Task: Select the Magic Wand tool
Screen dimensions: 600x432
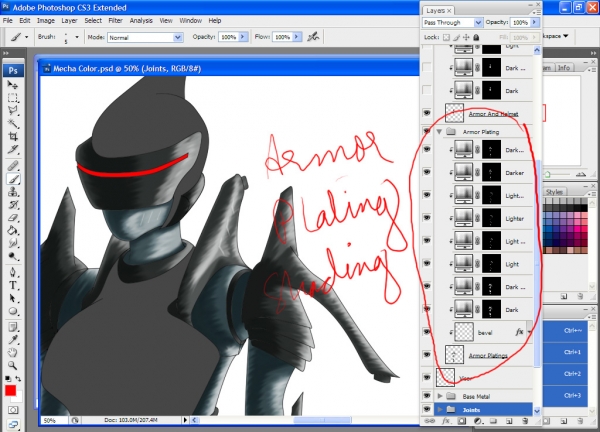Action: [x=13, y=123]
